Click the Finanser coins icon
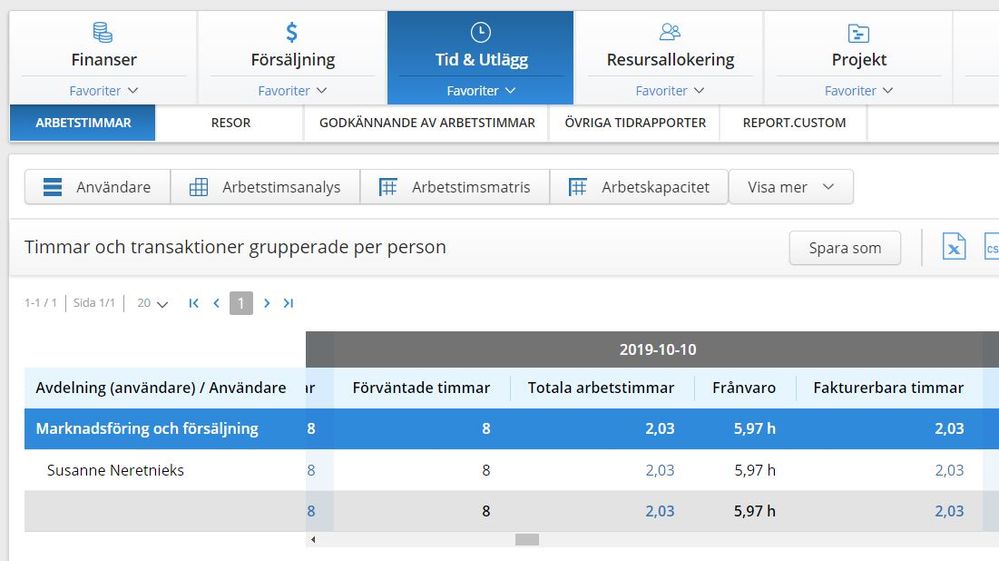This screenshot has height=561, width=999. [103, 33]
